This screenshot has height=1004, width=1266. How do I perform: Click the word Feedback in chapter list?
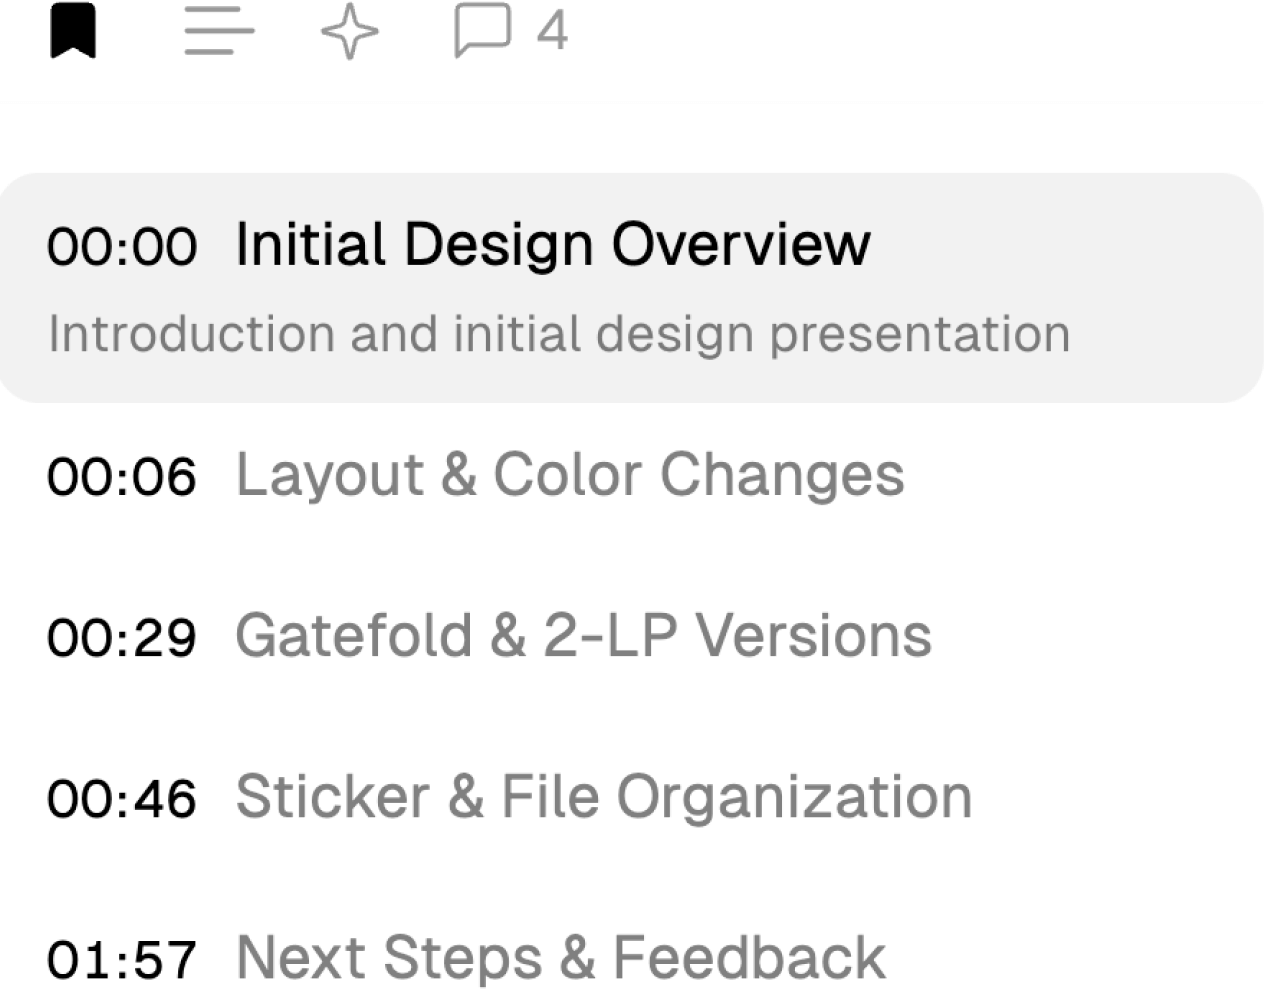749,958
